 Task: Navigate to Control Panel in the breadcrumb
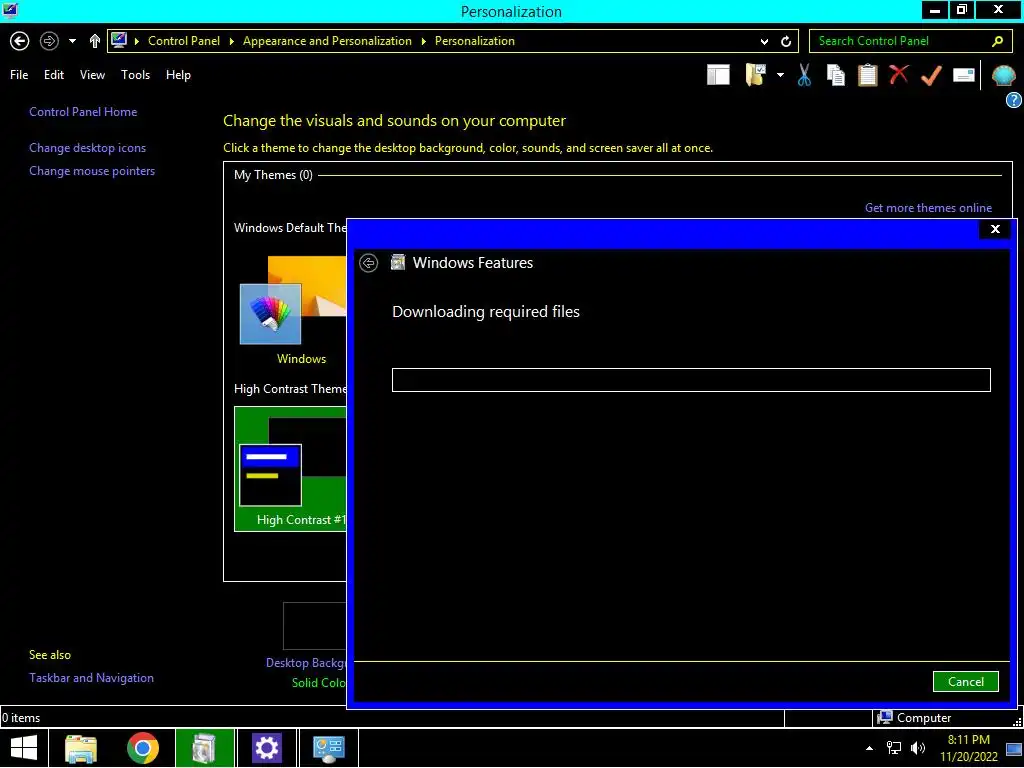(184, 41)
